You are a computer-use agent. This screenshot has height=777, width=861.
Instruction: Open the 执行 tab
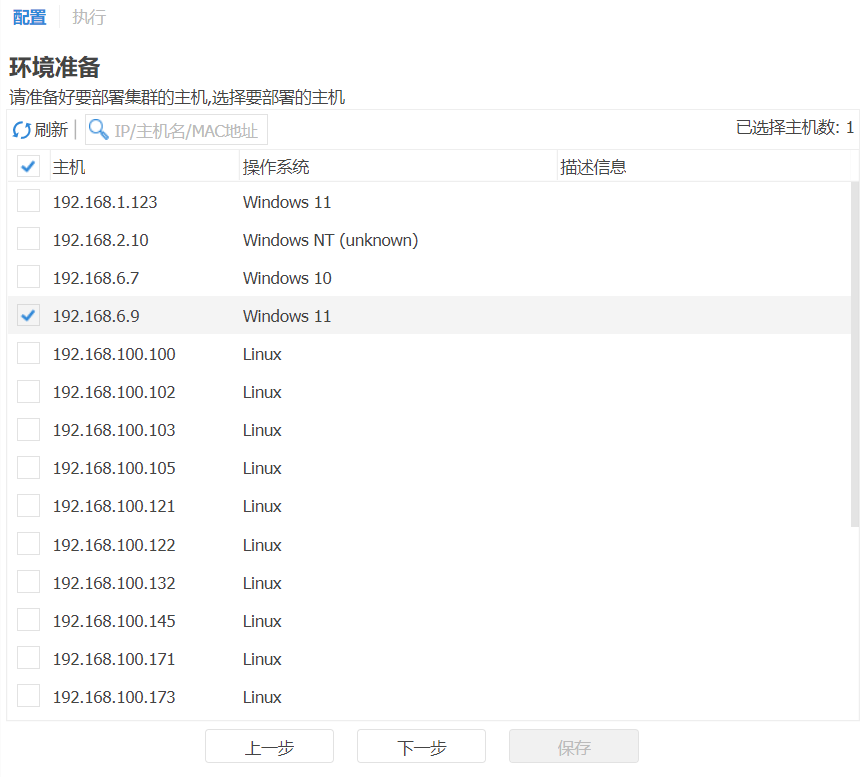pyautogui.click(x=89, y=17)
